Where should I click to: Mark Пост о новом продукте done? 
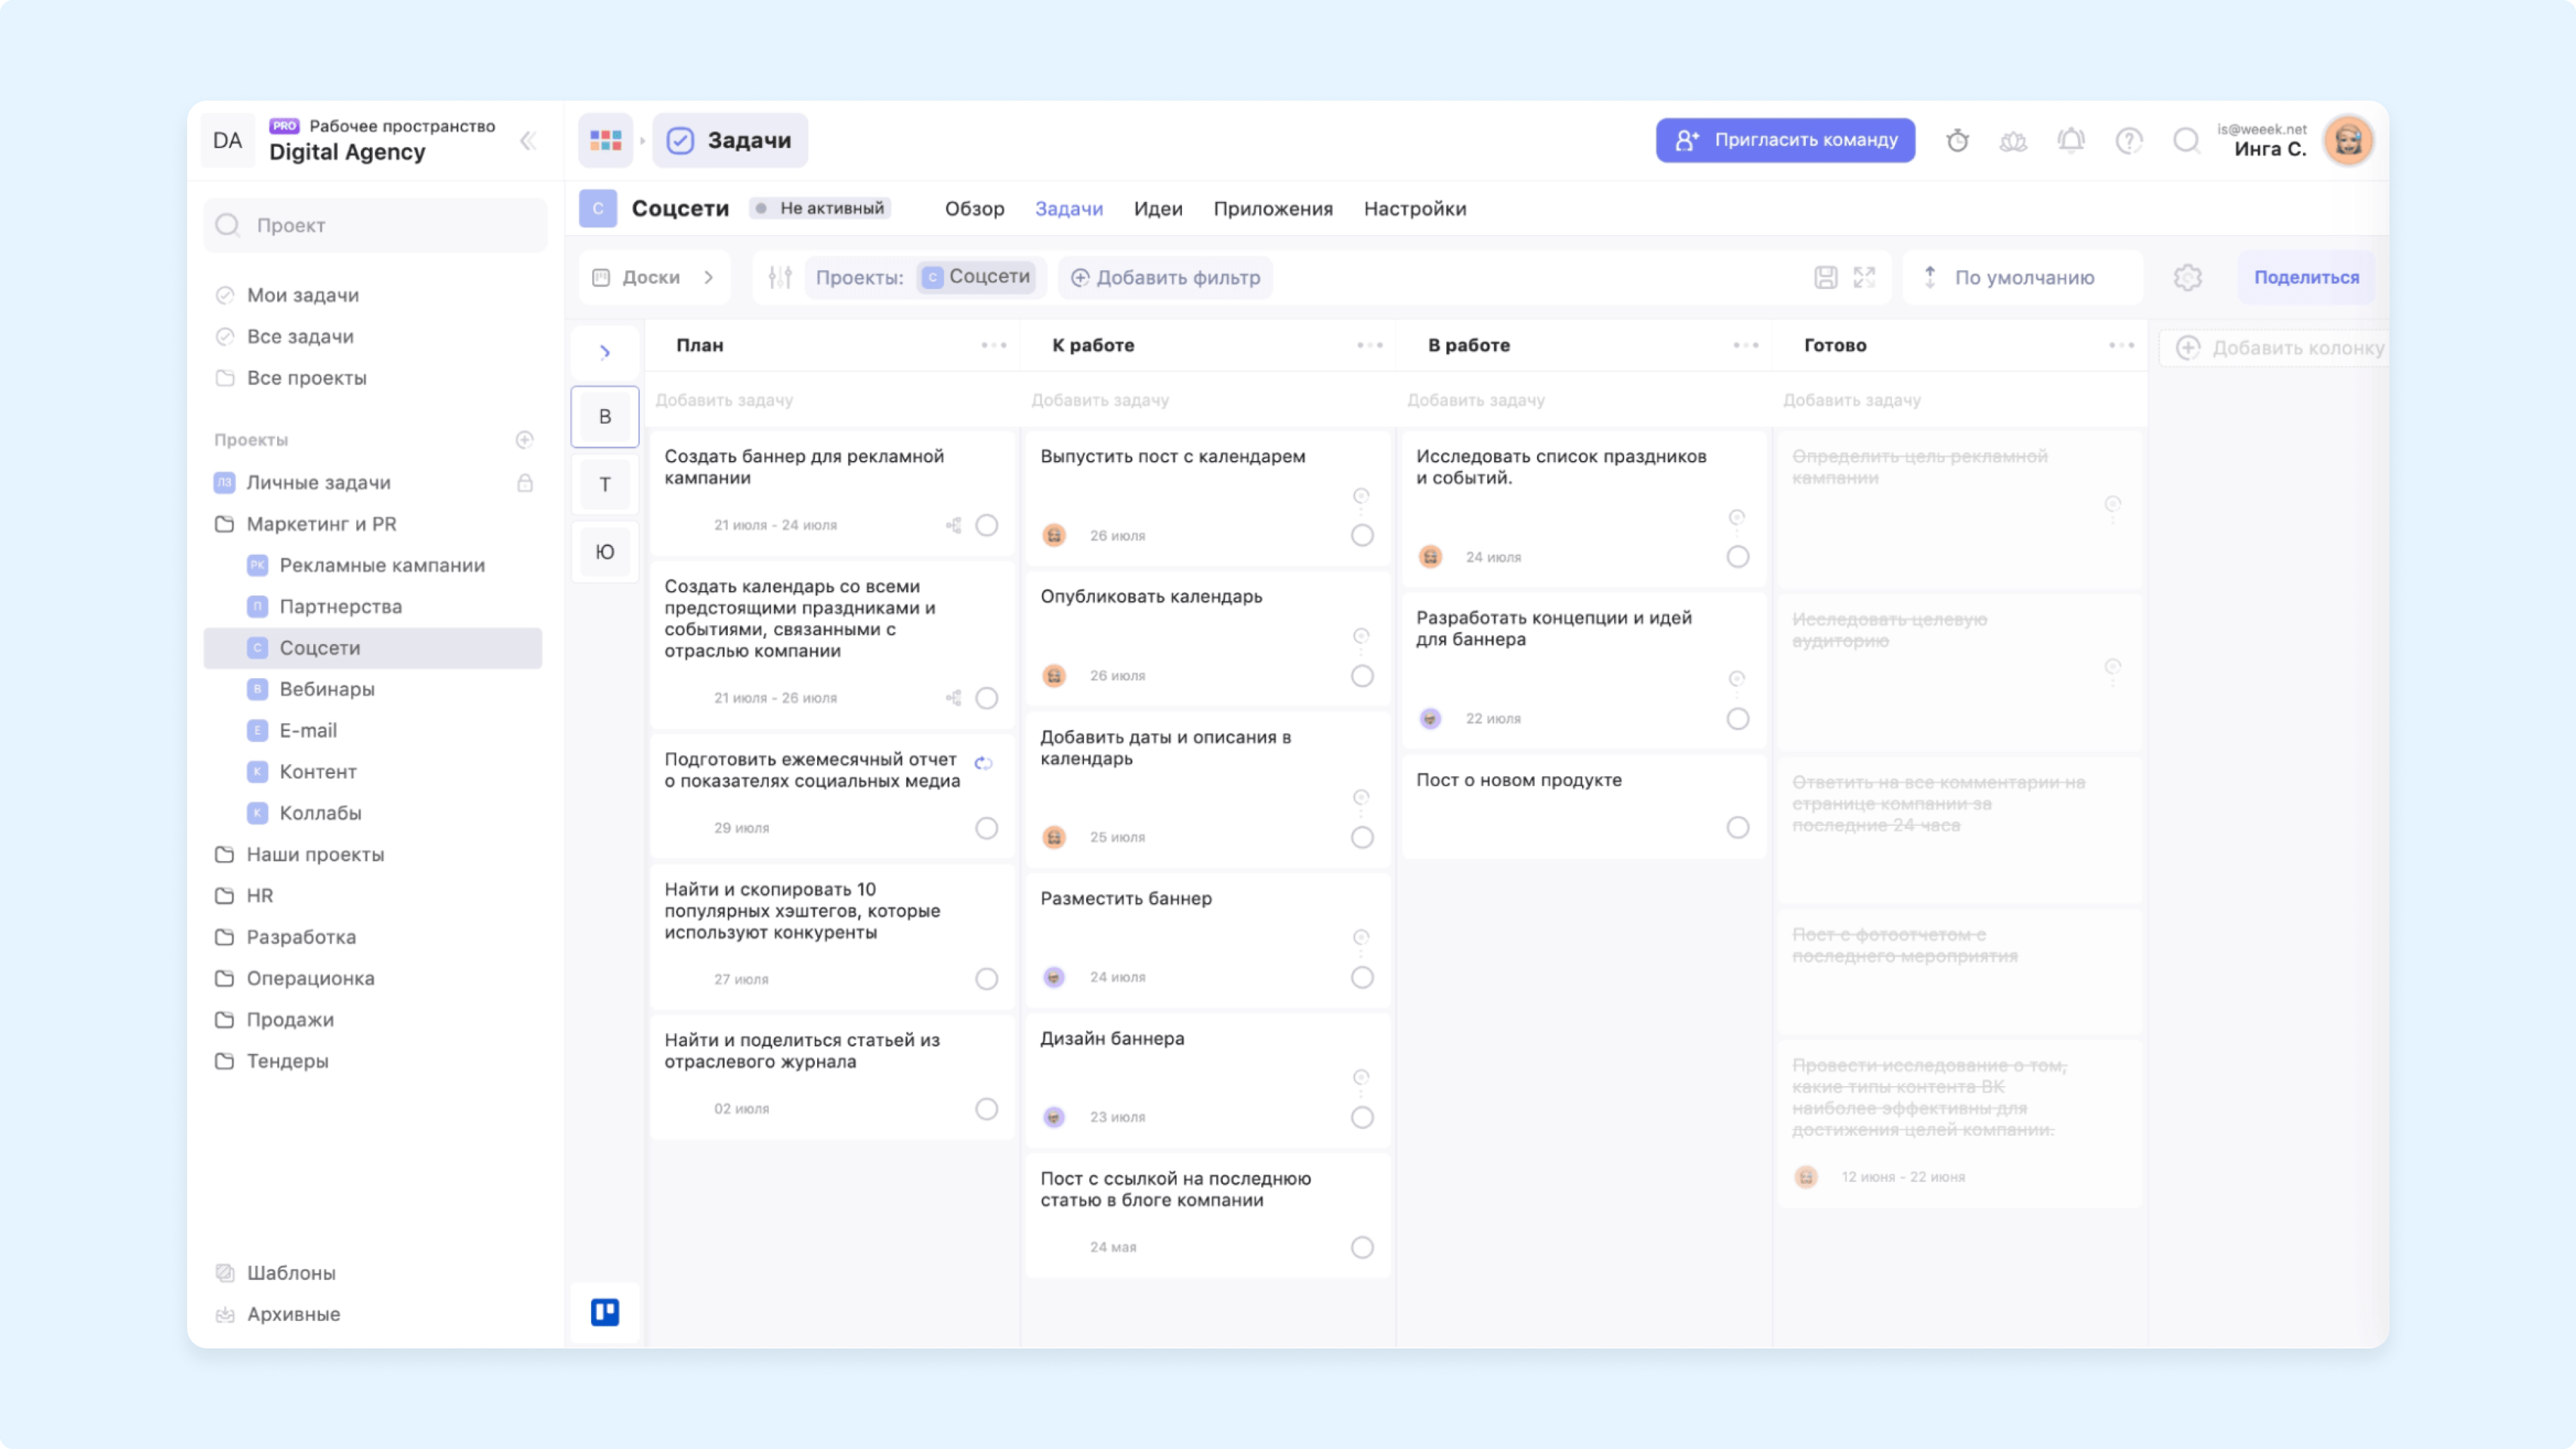(1738, 827)
